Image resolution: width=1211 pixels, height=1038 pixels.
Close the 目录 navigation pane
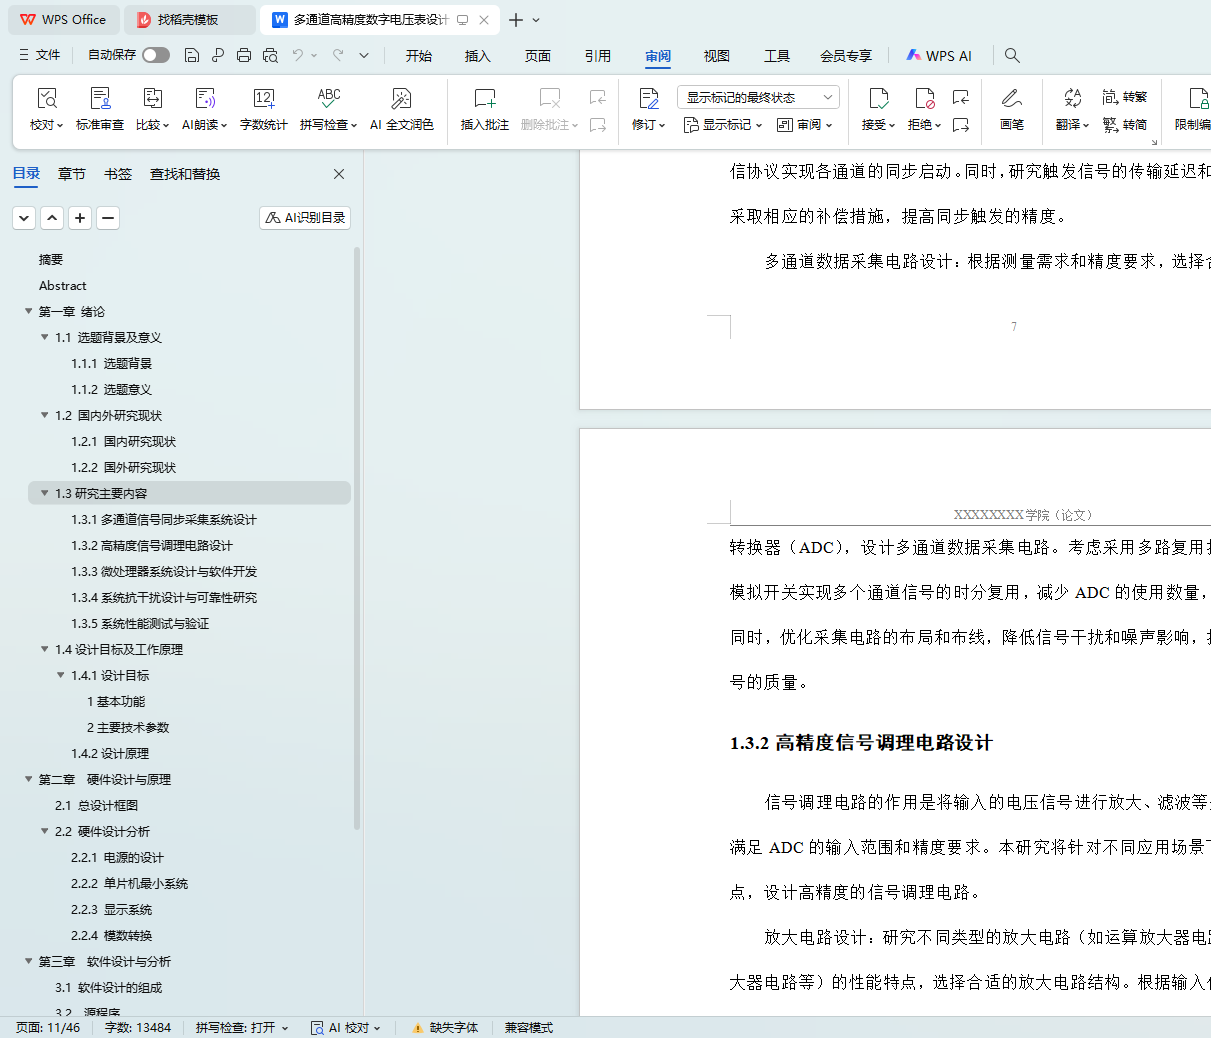click(339, 174)
